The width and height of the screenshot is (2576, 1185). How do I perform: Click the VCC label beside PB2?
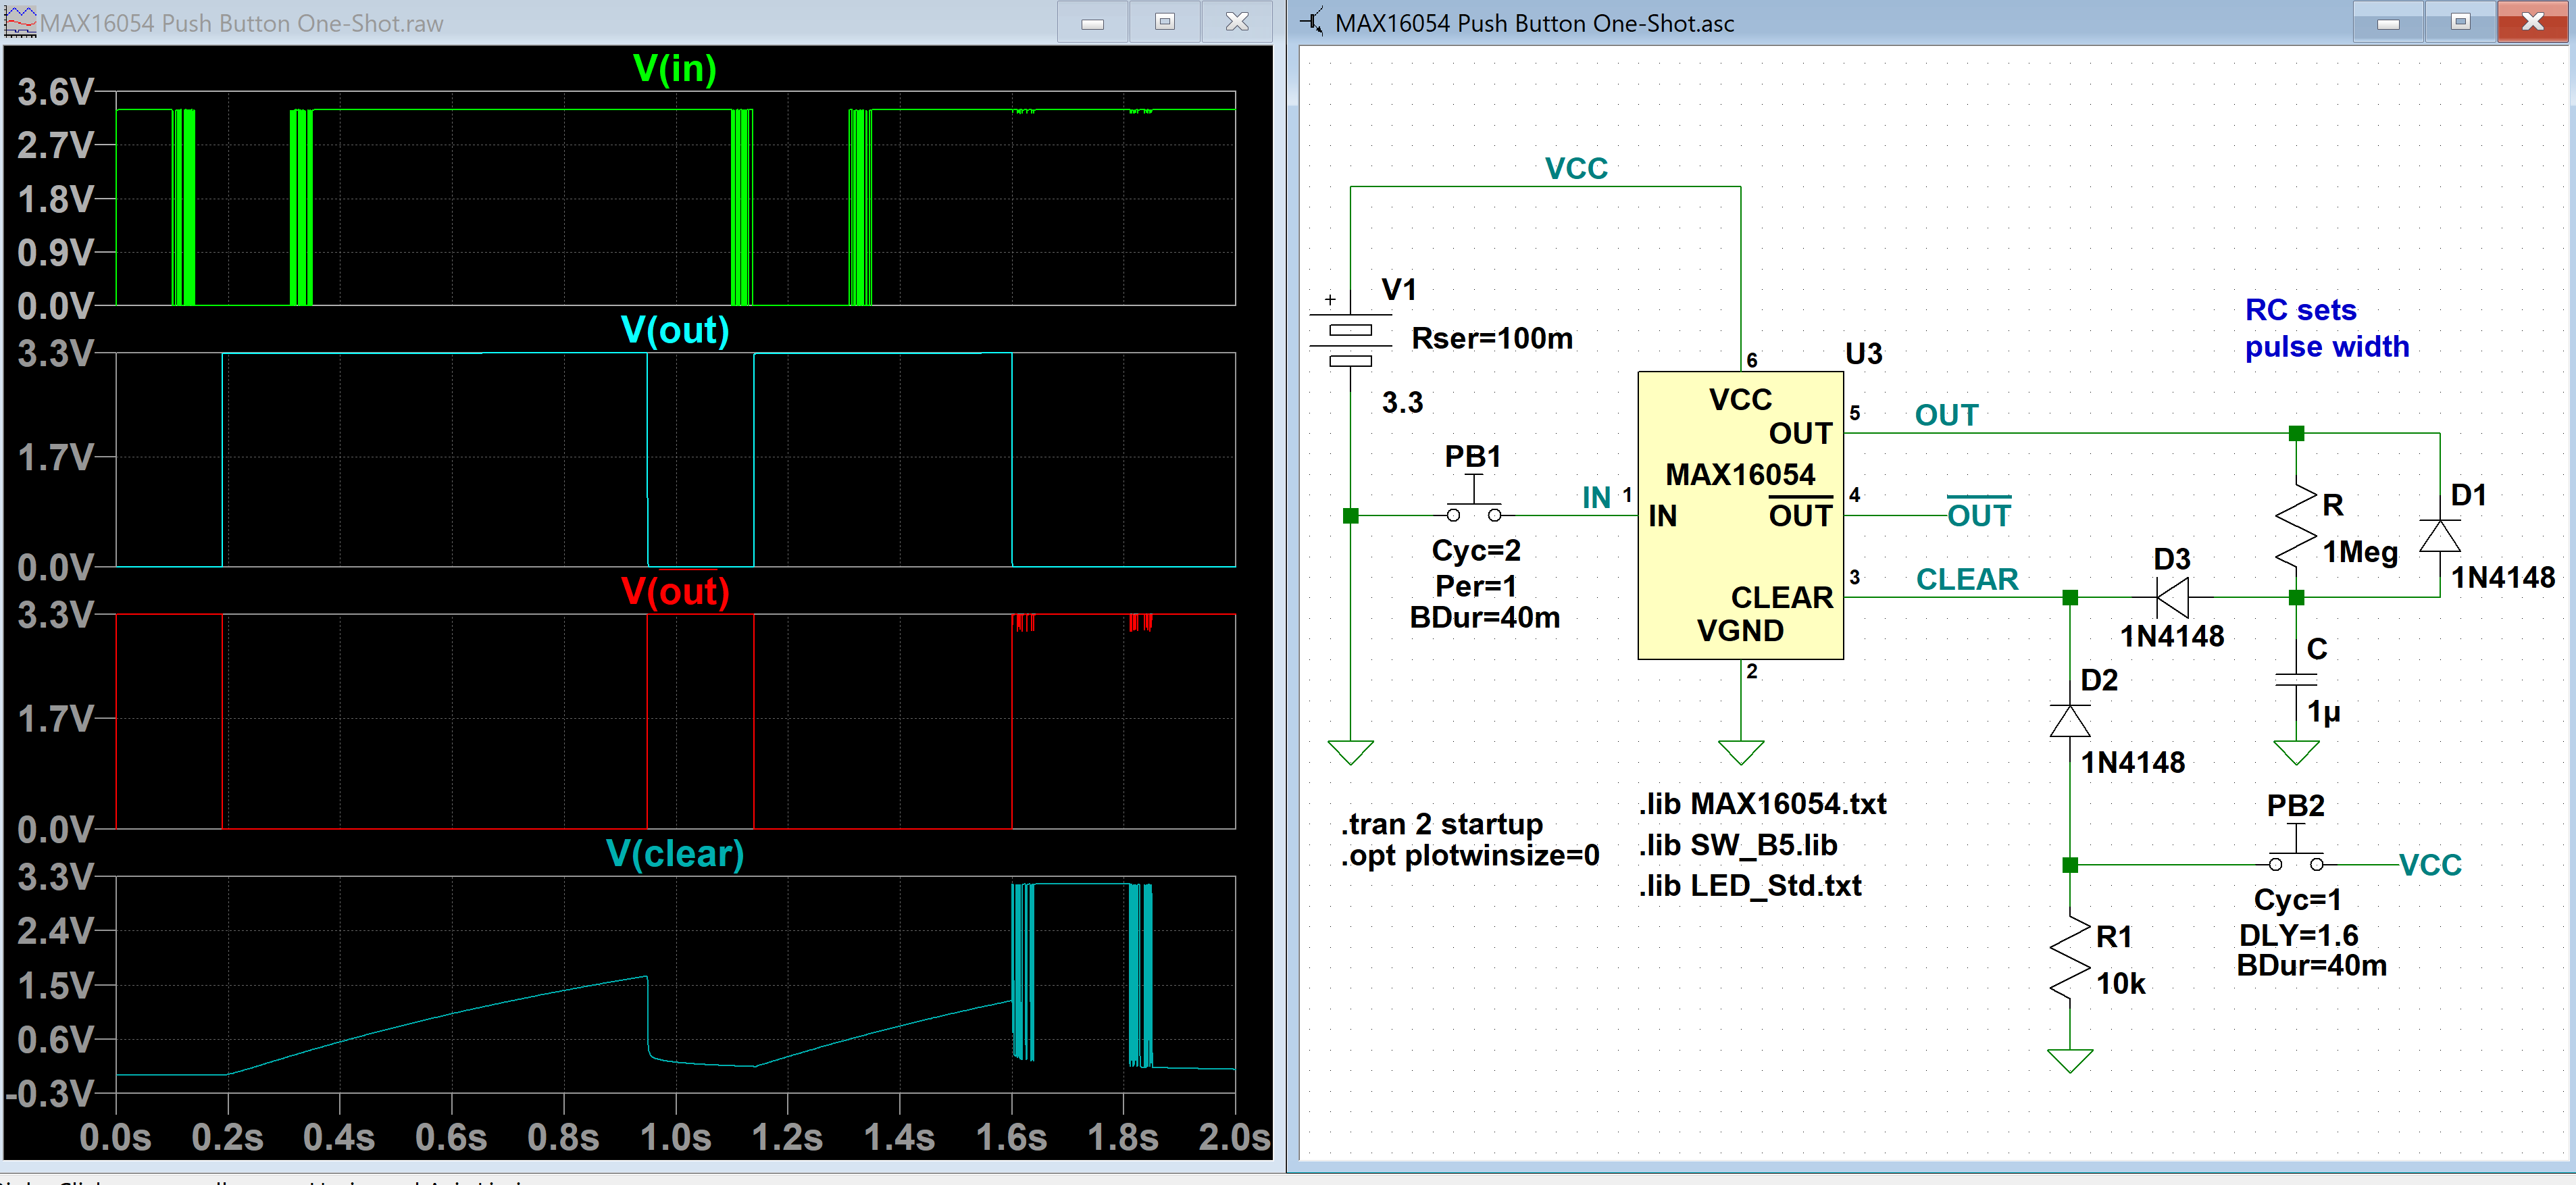click(x=2430, y=865)
